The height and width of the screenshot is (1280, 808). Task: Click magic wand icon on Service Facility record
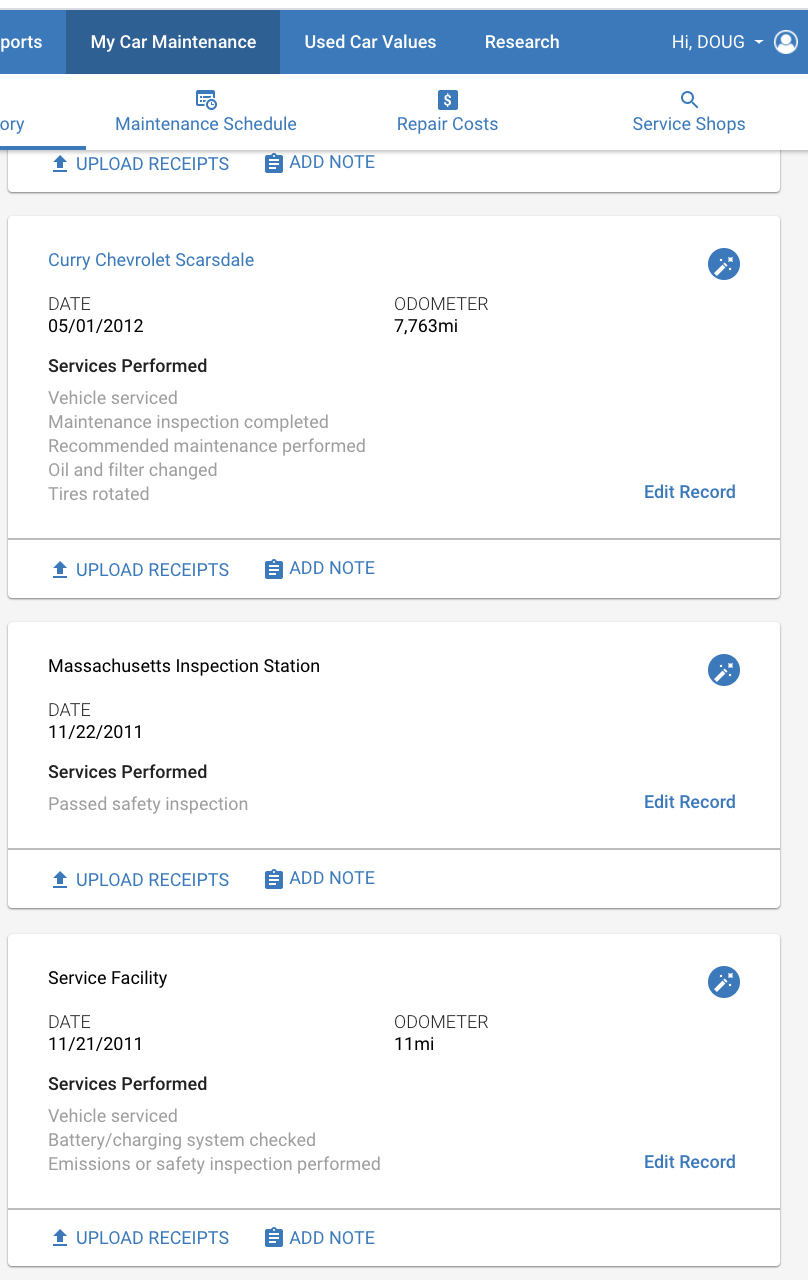724,982
